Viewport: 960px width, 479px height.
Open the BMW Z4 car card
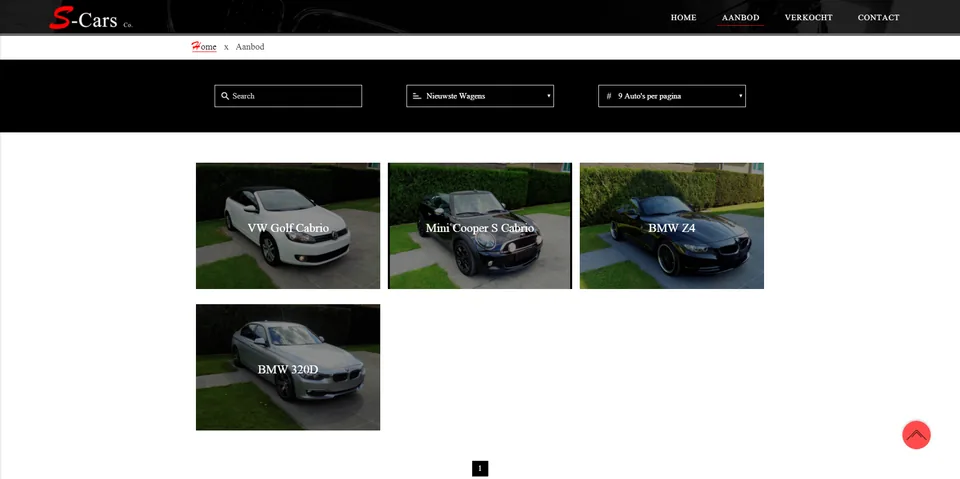click(x=672, y=226)
